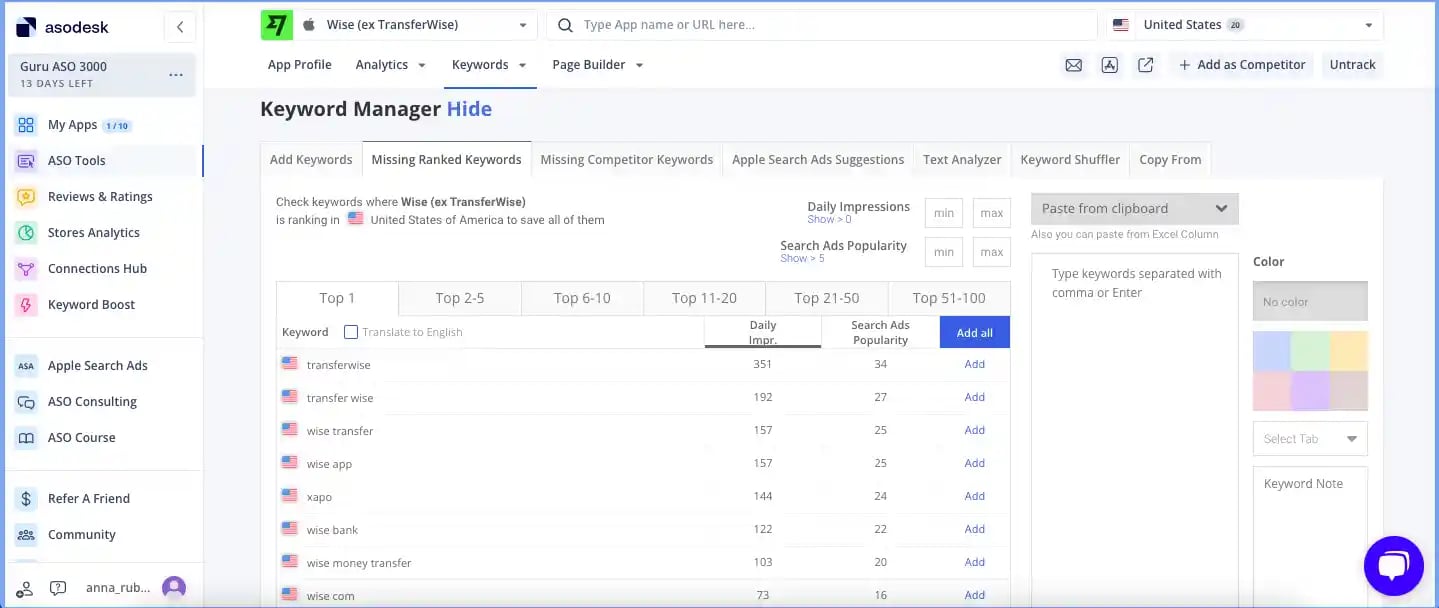Screen dimensions: 1439x608
Task: Expand the Wise app selector dropdown
Action: (x=524, y=25)
